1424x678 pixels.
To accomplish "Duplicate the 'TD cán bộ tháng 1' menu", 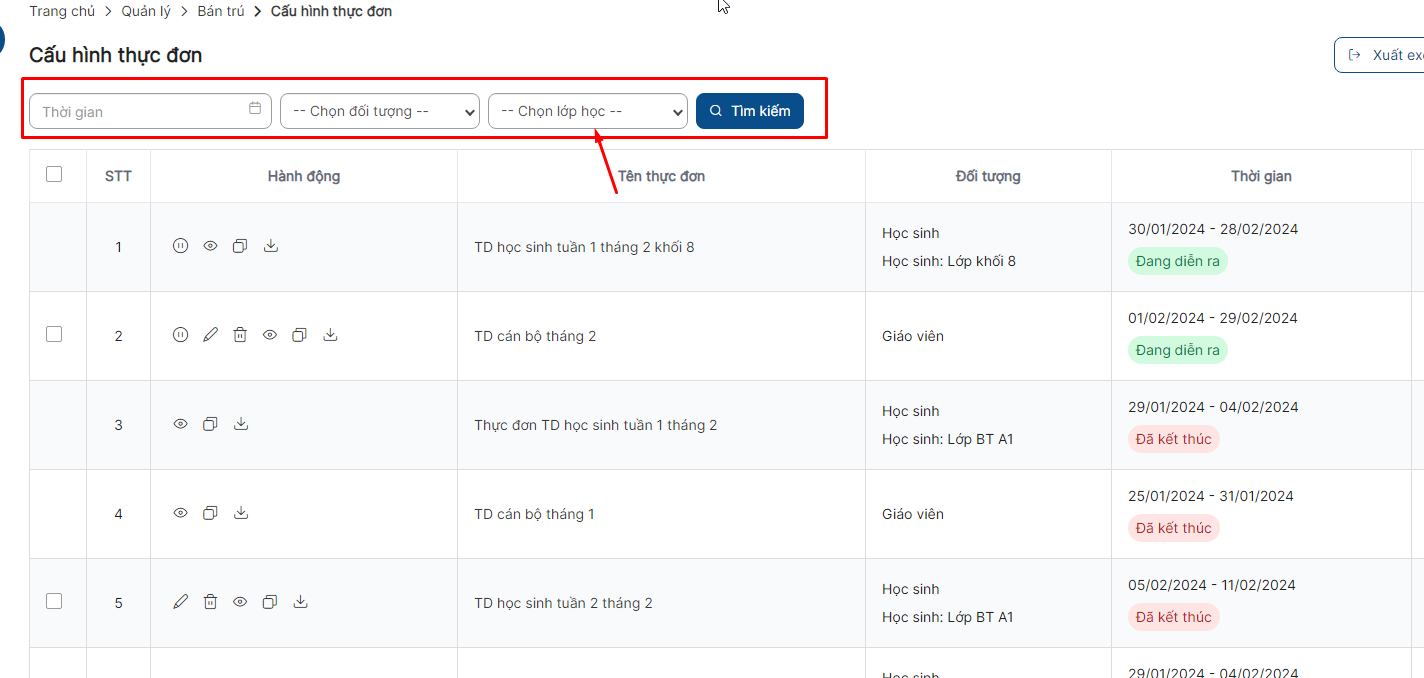I will 210,513.
